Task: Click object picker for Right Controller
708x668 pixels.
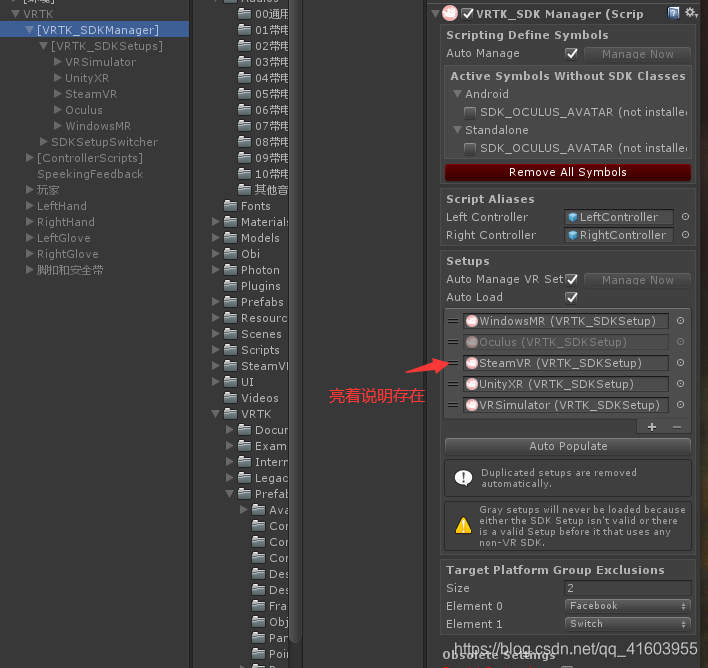Action: pos(685,235)
